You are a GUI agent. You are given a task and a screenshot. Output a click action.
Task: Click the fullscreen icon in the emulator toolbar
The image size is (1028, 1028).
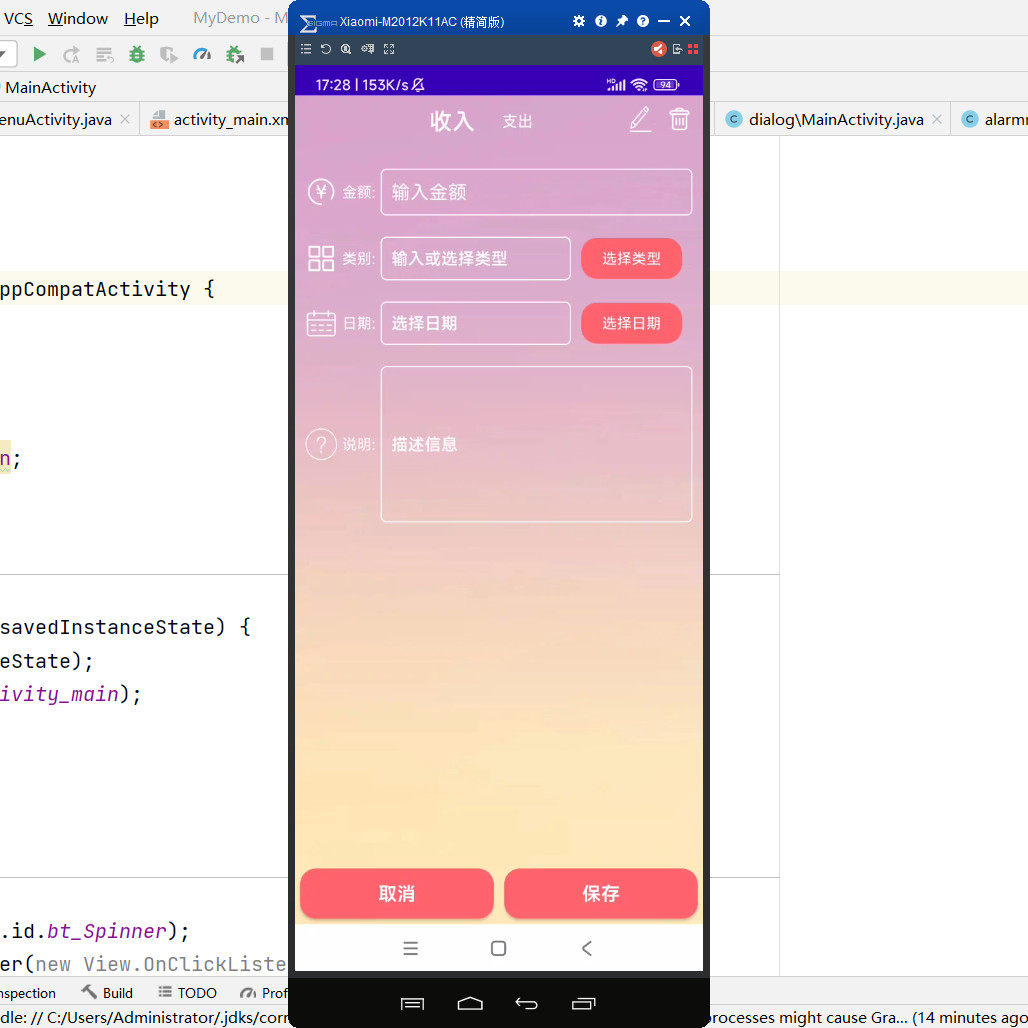(389, 47)
